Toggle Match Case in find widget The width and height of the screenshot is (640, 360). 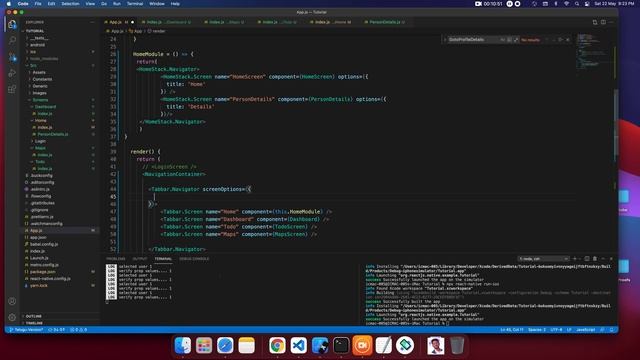point(503,40)
